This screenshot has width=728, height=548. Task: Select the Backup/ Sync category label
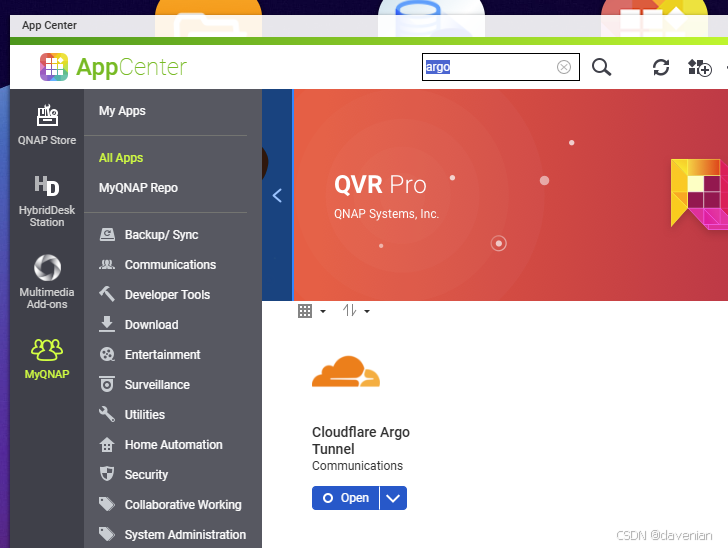162,235
